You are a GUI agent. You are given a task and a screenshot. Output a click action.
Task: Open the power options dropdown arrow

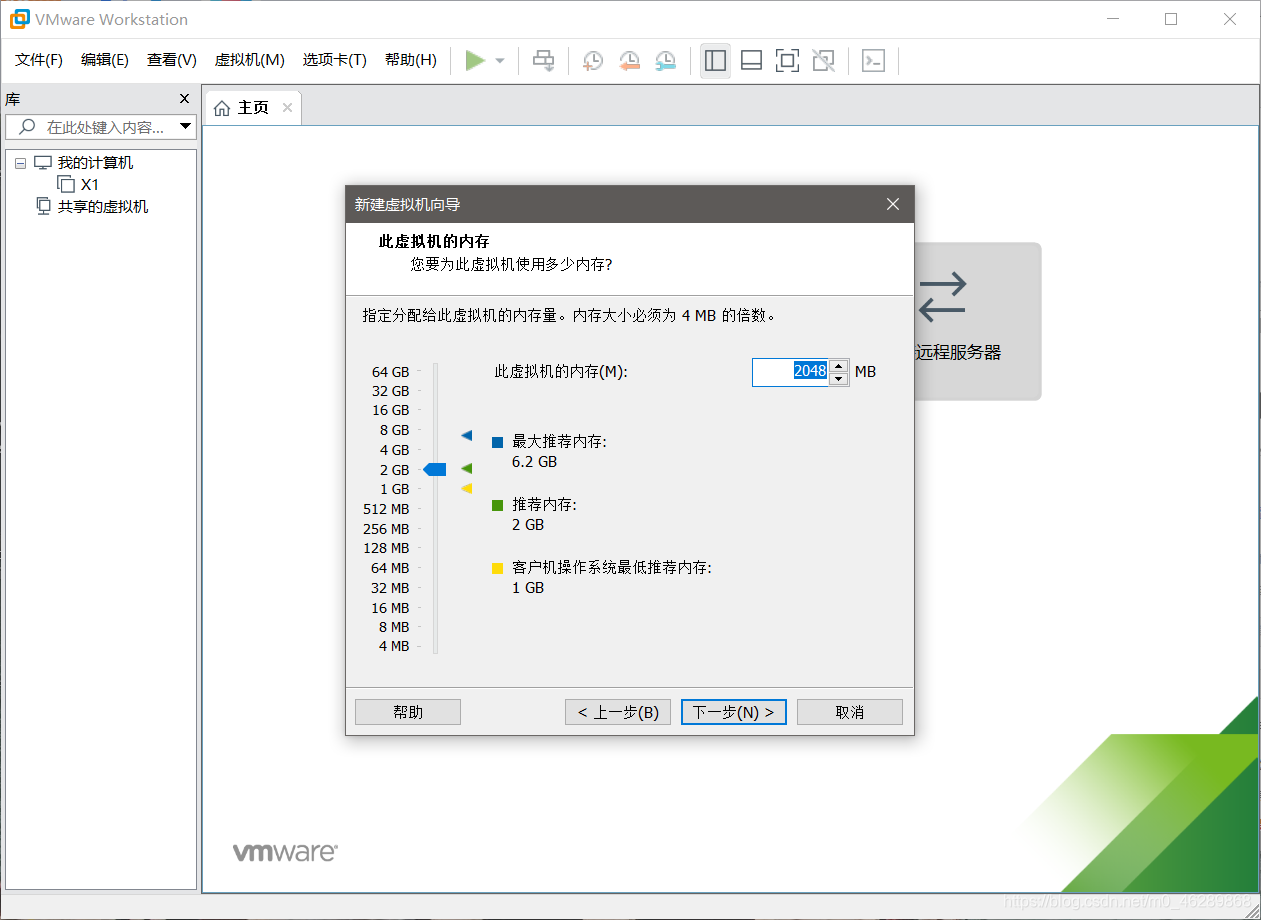[500, 61]
